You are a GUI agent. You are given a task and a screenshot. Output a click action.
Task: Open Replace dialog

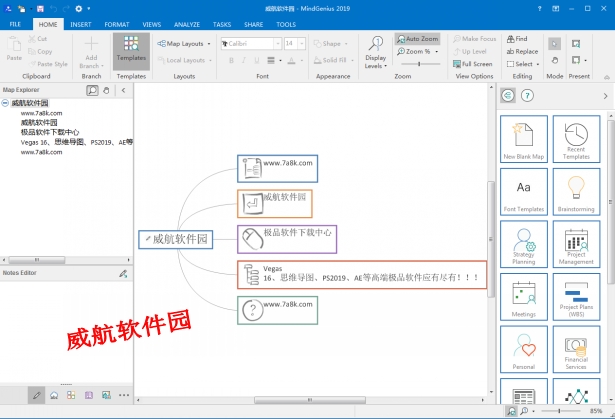[522, 51]
